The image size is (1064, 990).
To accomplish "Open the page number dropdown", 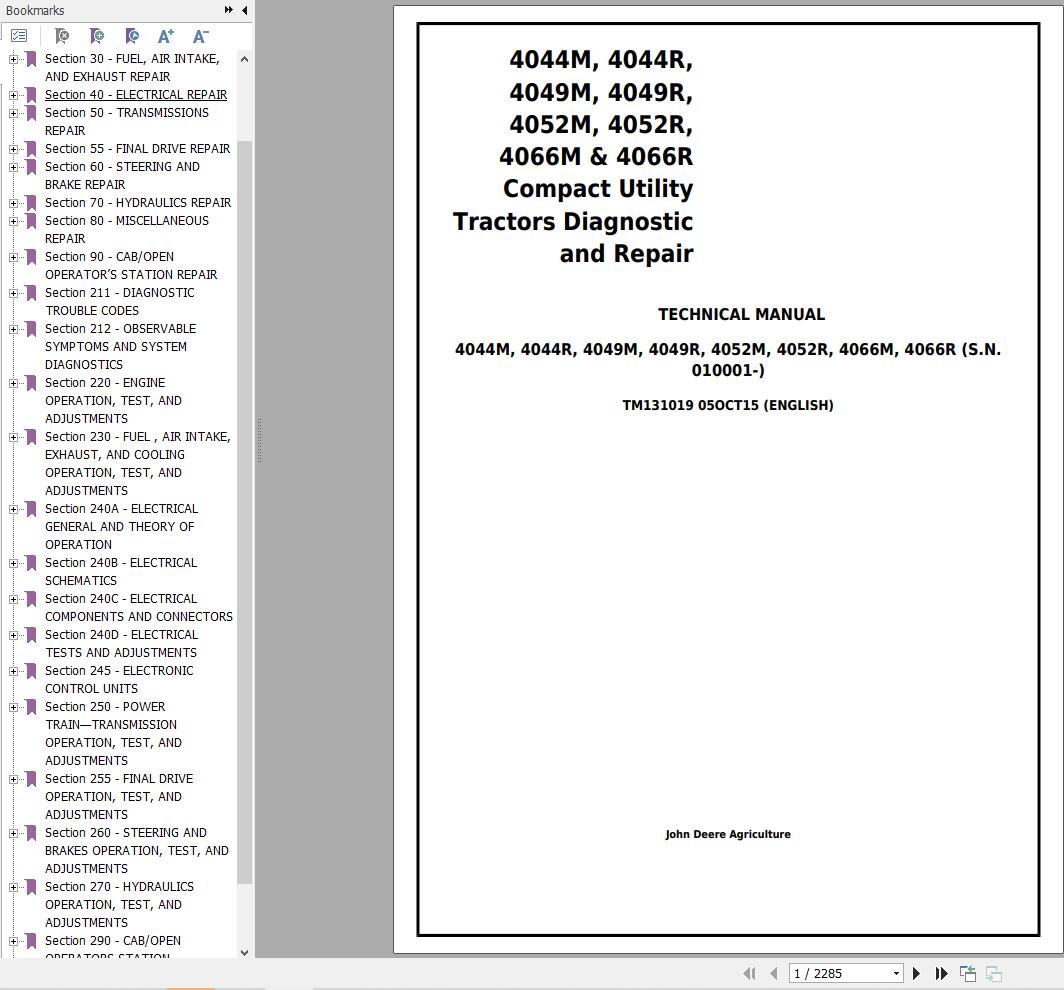I will point(896,973).
